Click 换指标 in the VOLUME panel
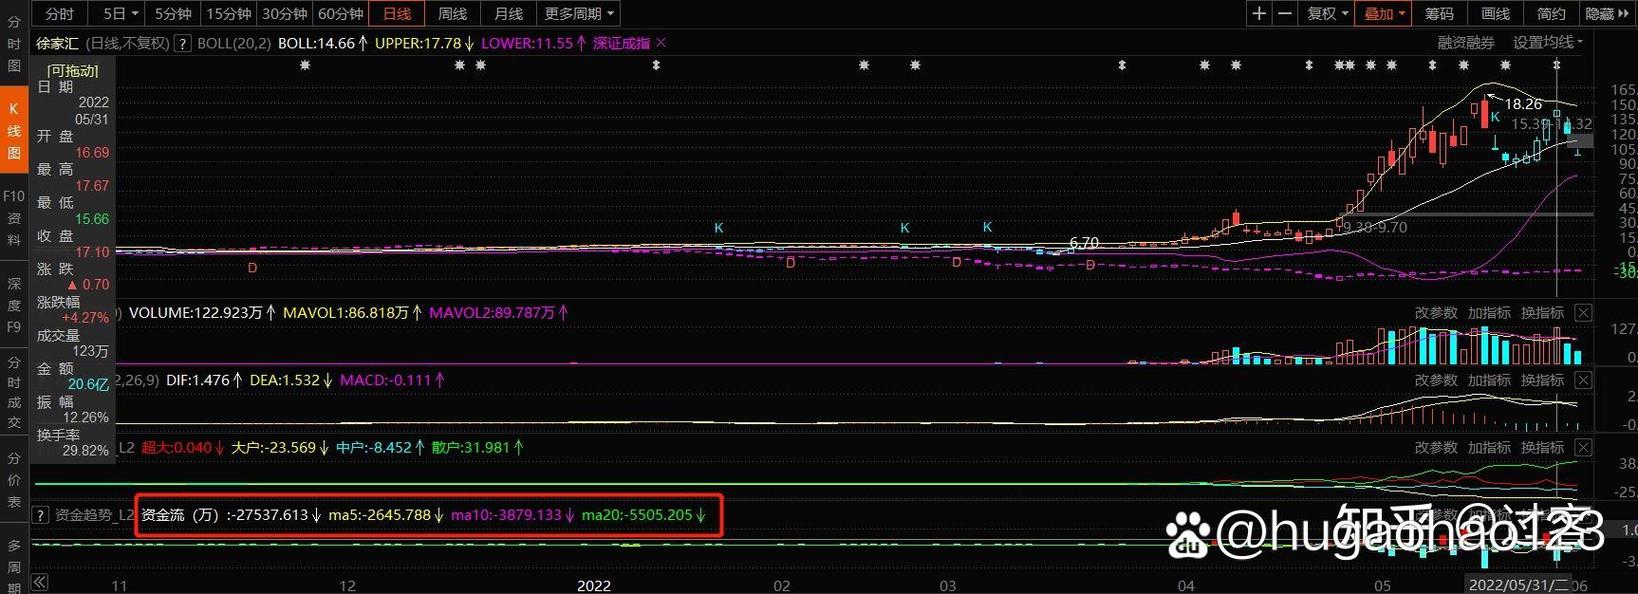1638x594 pixels. (1542, 313)
